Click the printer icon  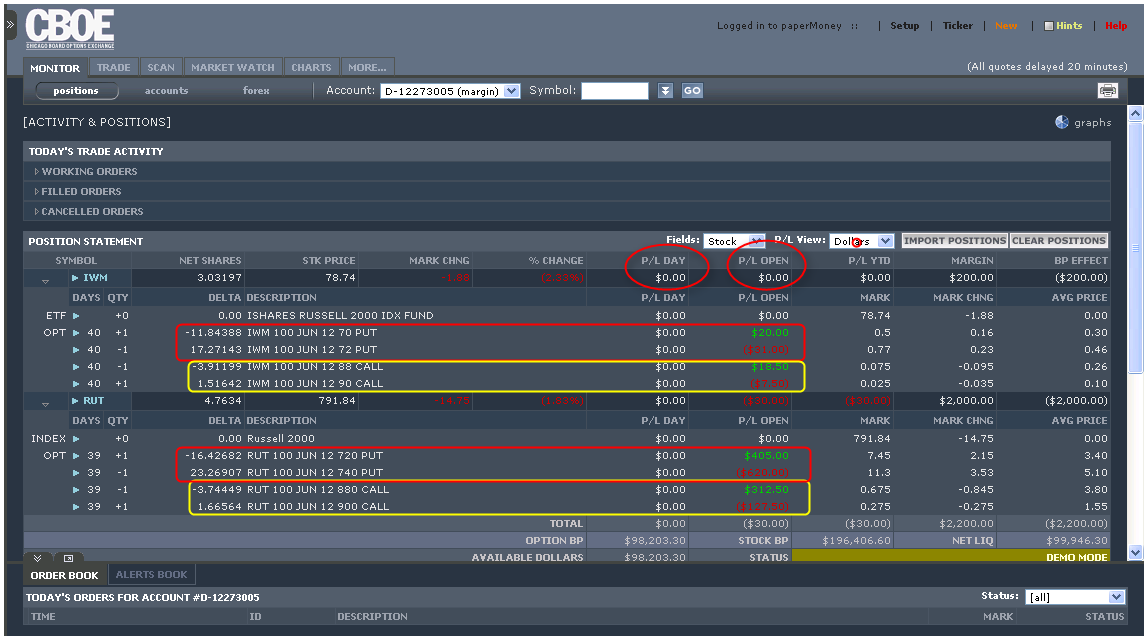pos(1107,90)
